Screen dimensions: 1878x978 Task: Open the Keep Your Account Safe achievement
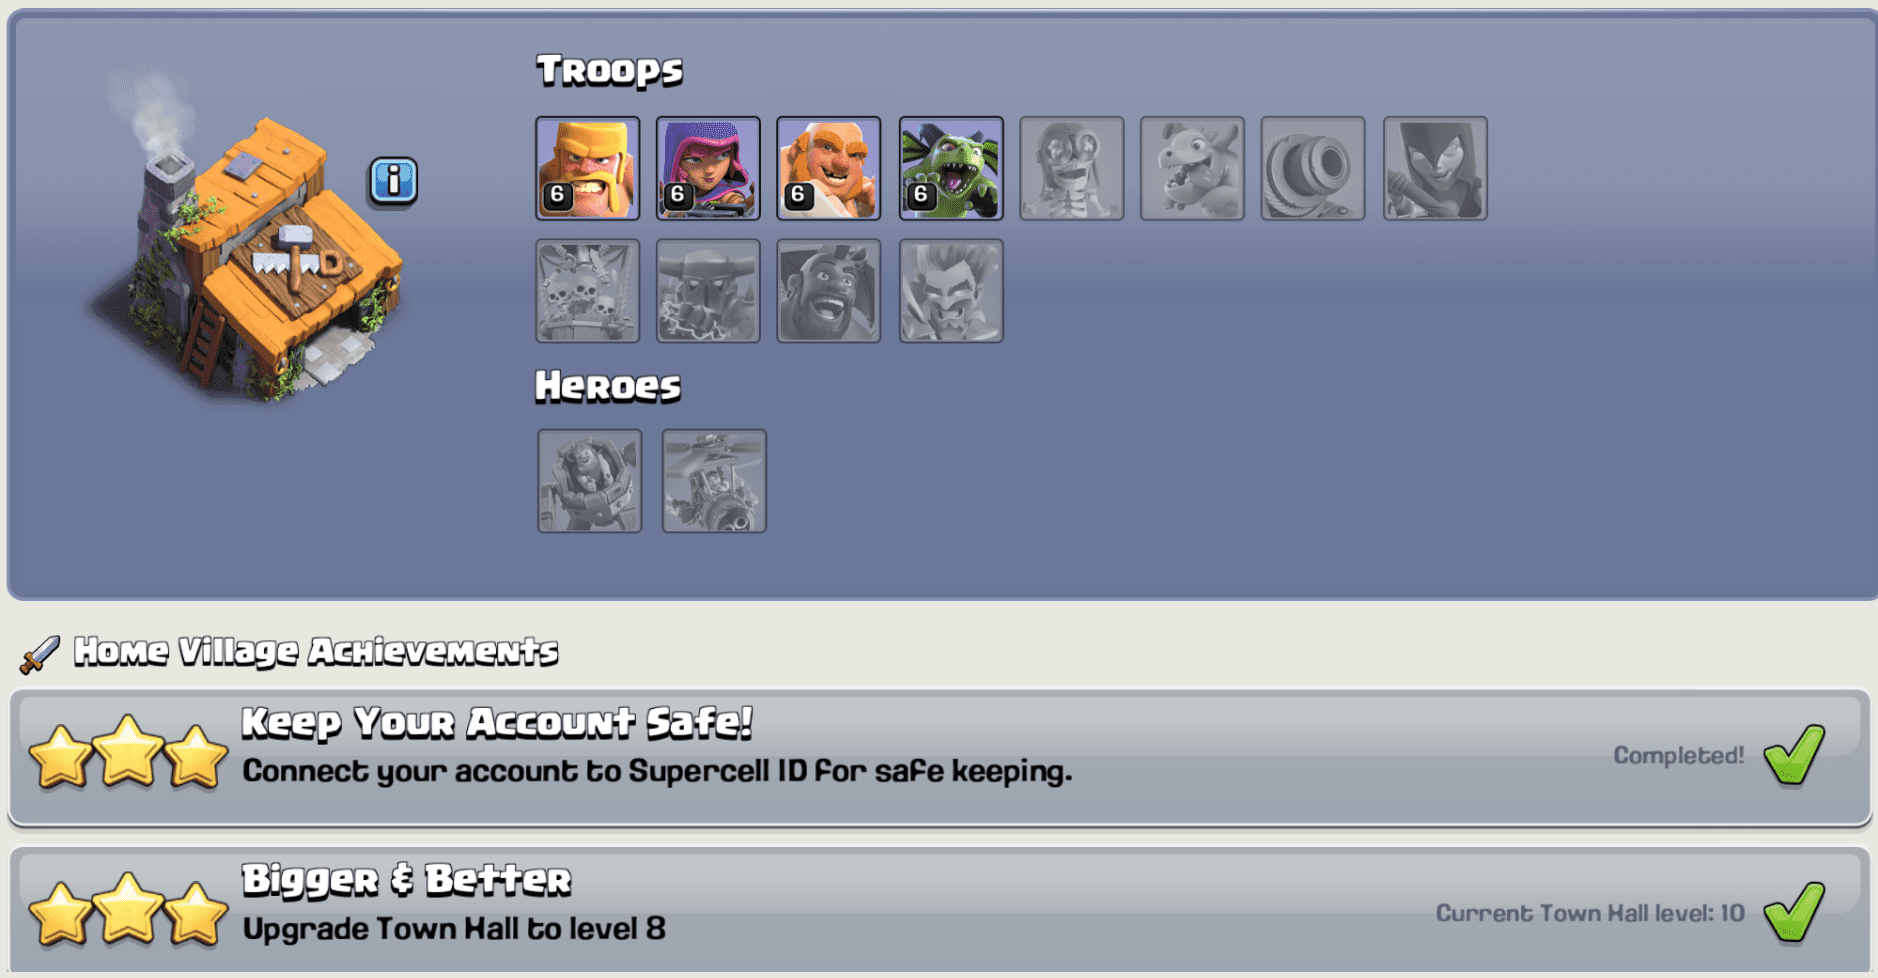(940, 757)
